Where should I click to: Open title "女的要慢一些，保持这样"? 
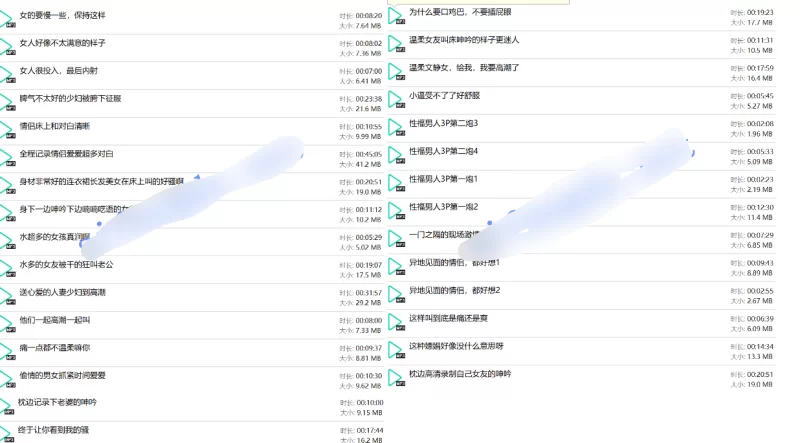(62, 15)
